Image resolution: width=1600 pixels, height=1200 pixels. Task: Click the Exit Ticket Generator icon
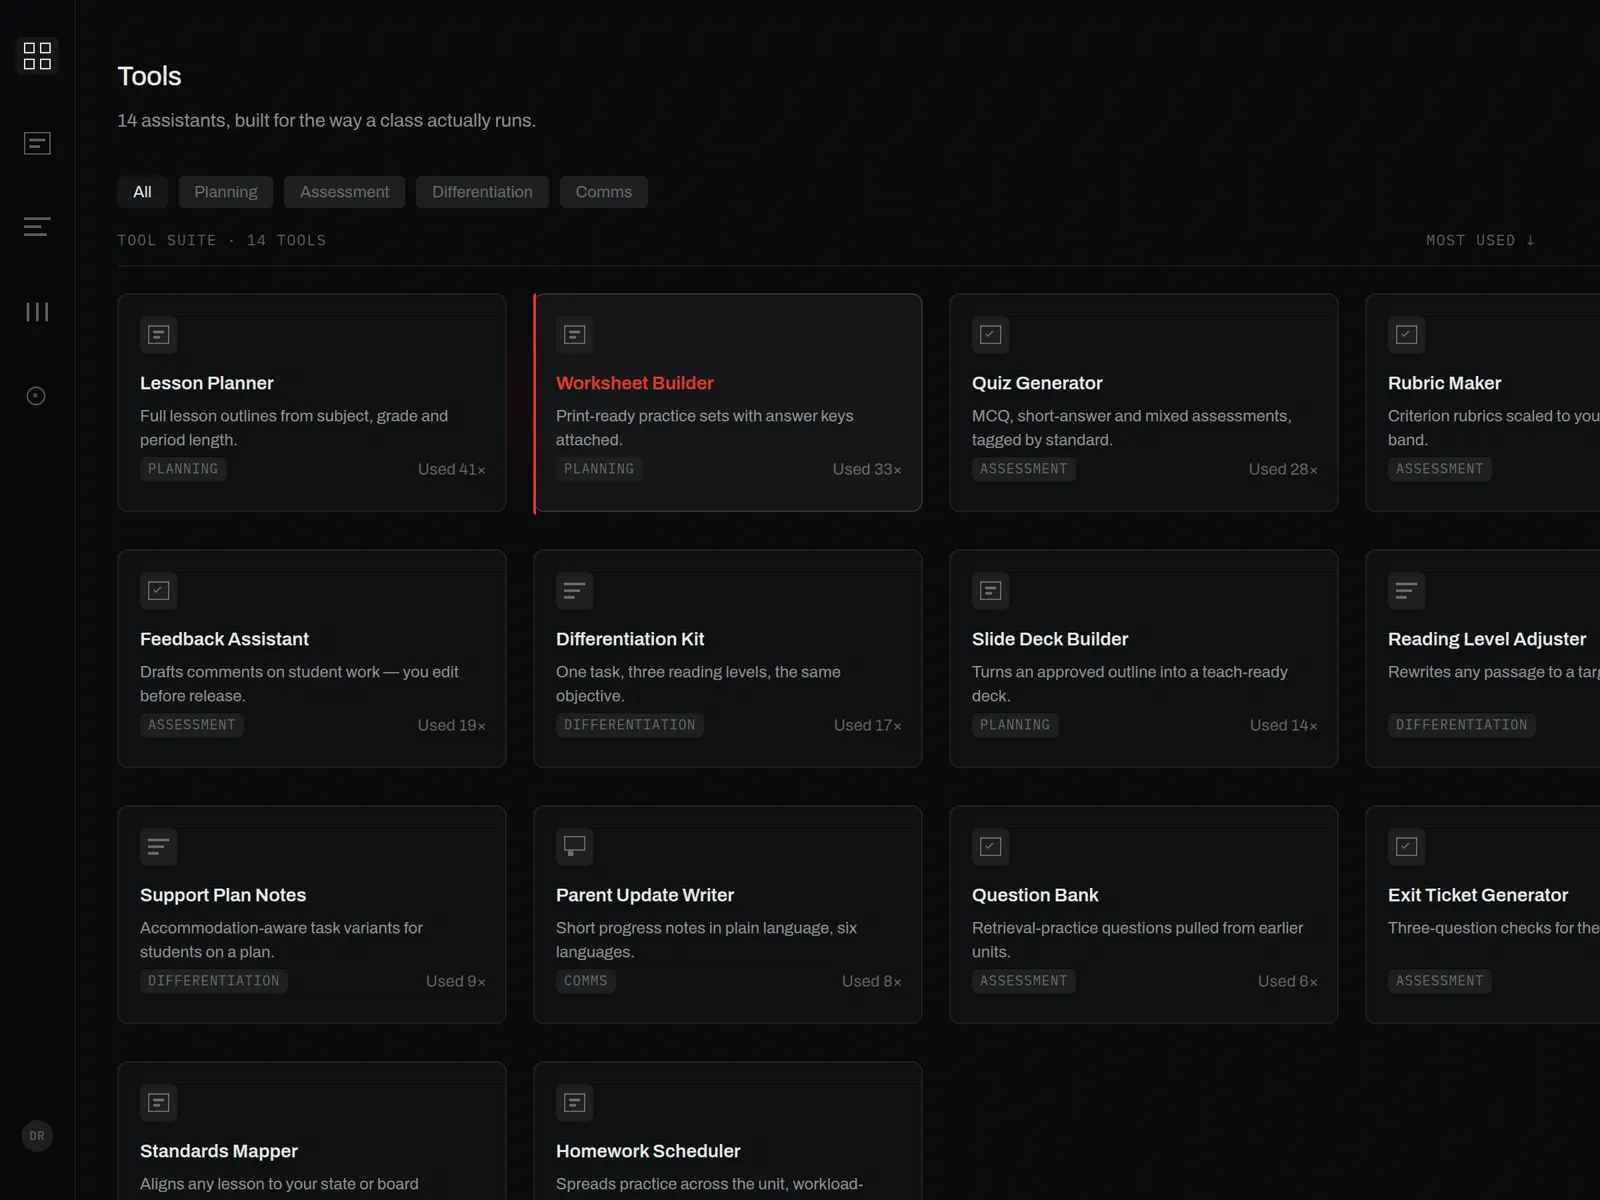point(1407,847)
